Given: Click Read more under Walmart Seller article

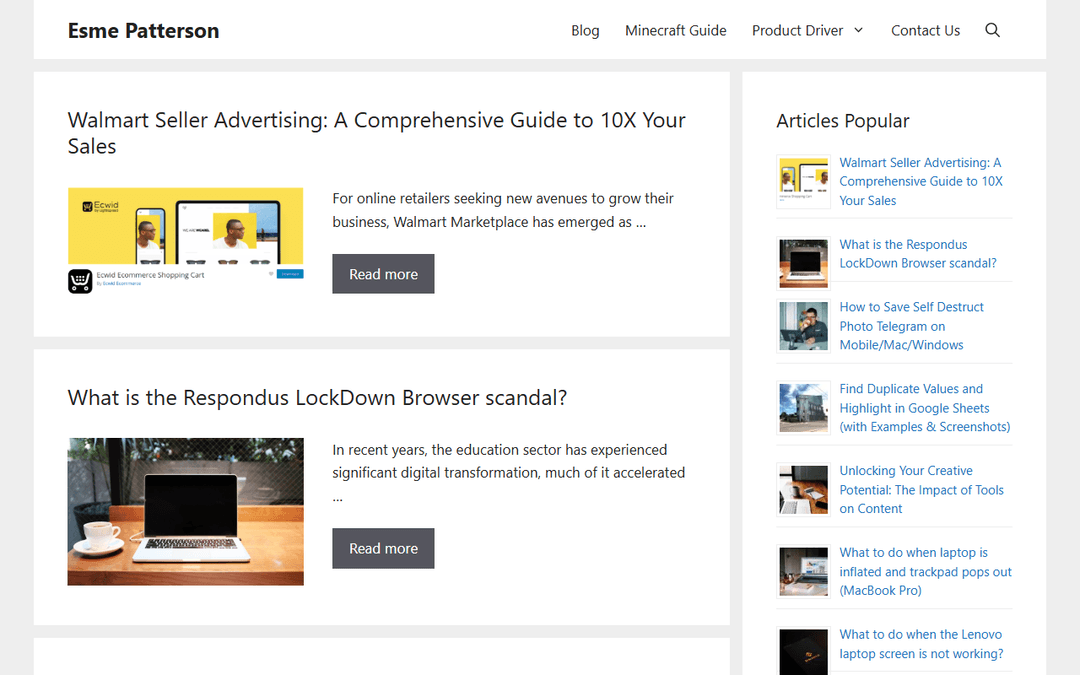Looking at the screenshot, I should click(x=383, y=274).
